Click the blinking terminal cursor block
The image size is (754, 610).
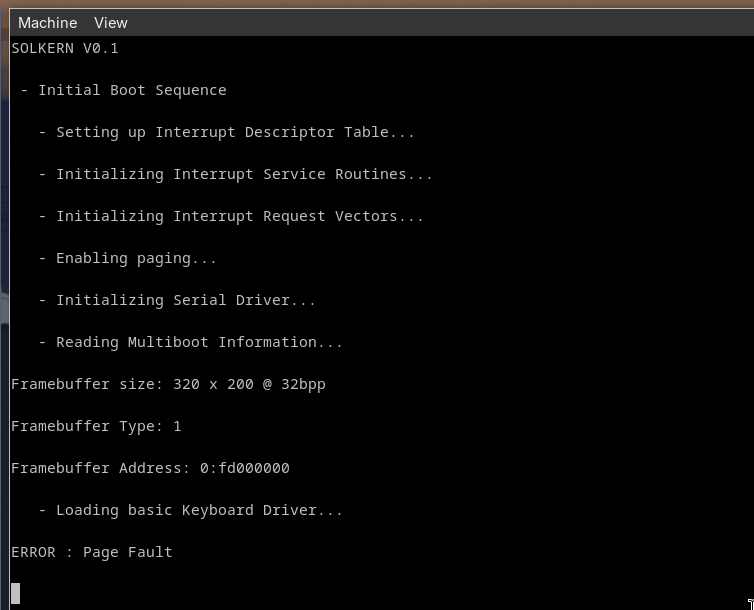click(x=15, y=593)
